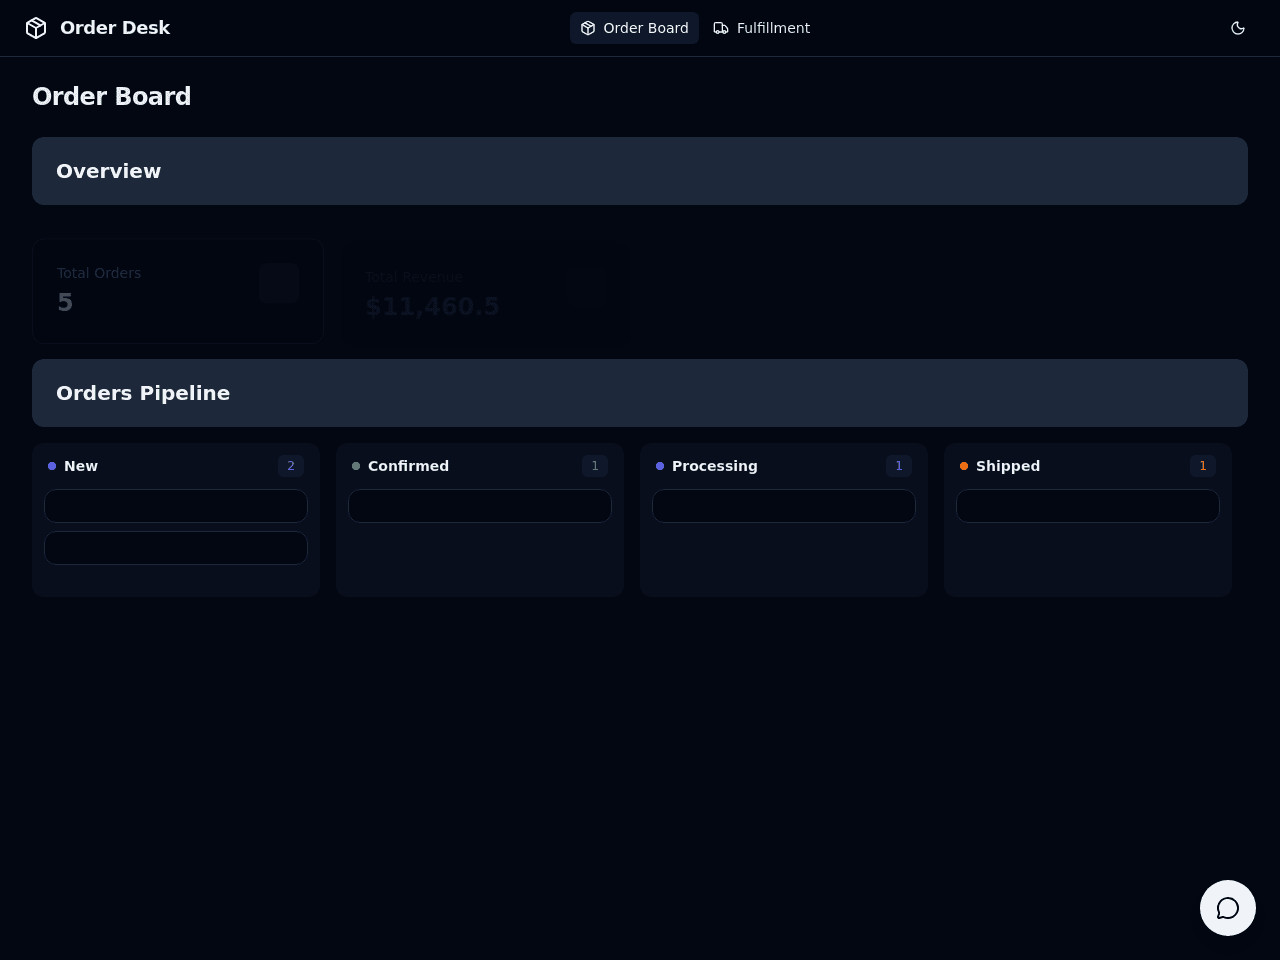1280x960 pixels.
Task: Click the Shipped column heading
Action: point(1008,466)
